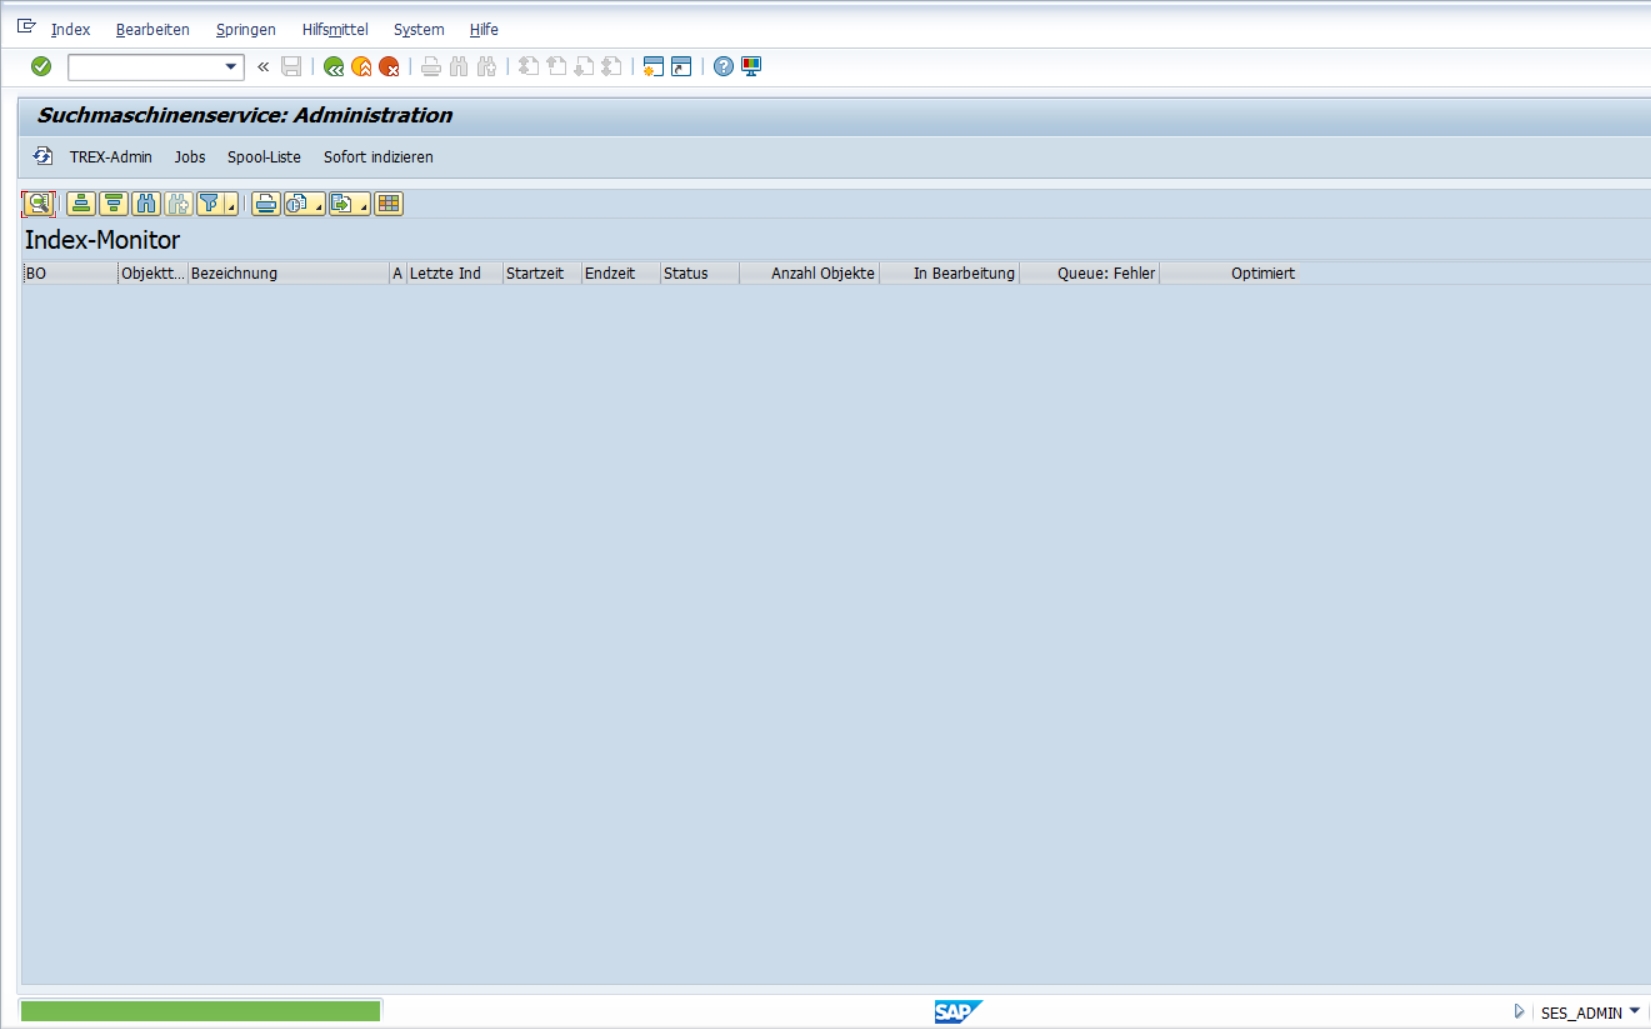Open the SES_ADMIN status field dropdown
The image size is (1651, 1029).
click(x=1635, y=1012)
